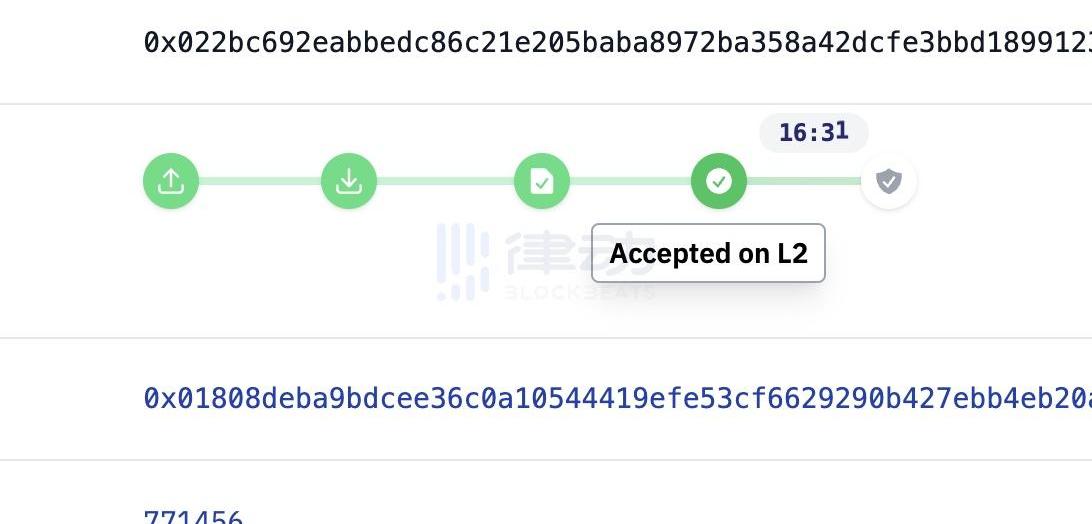Click the BlockBeats watermark bars logo
1092x524 pixels.
tap(463, 262)
